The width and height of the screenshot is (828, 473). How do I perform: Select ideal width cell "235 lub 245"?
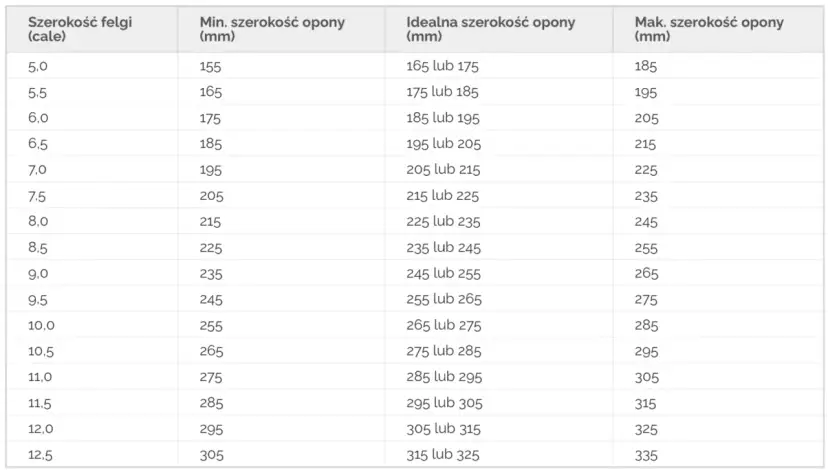pyautogui.click(x=443, y=247)
